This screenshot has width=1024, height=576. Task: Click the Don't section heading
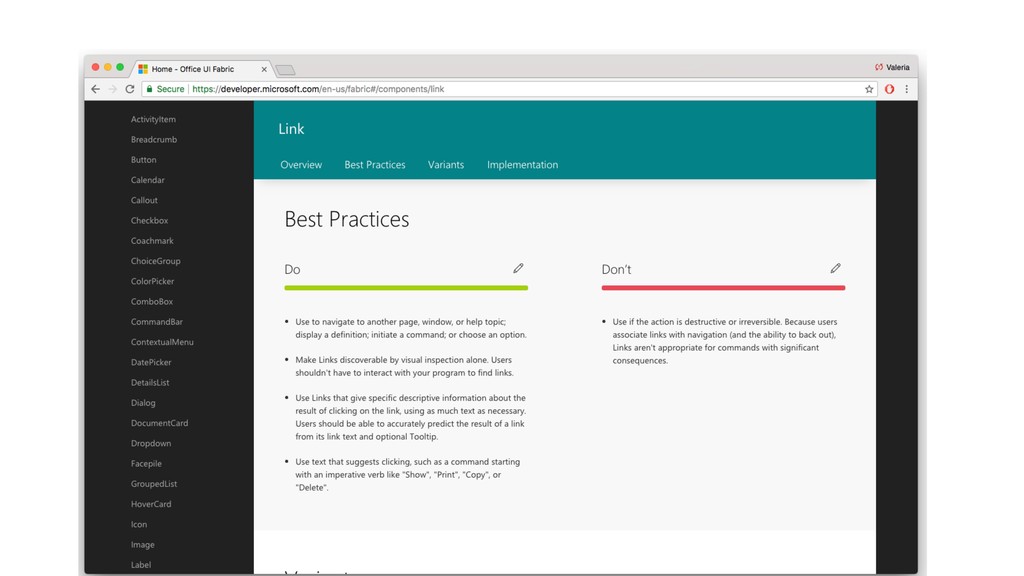[x=616, y=269]
